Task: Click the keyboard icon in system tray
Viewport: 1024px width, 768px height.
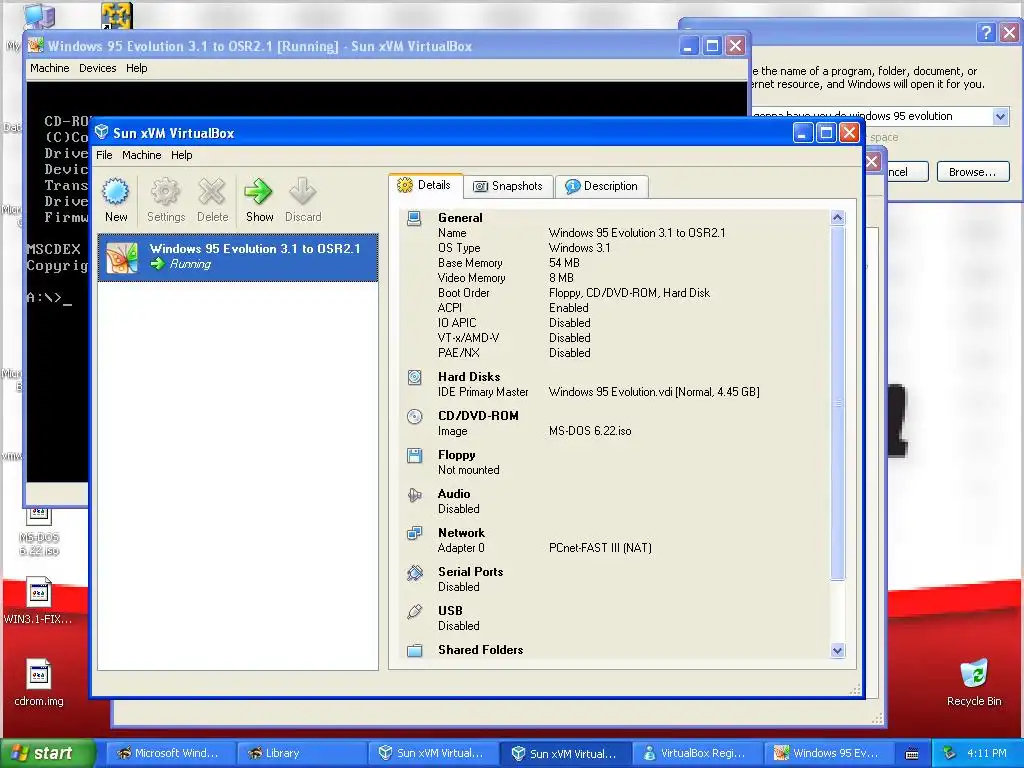Action: coord(912,754)
